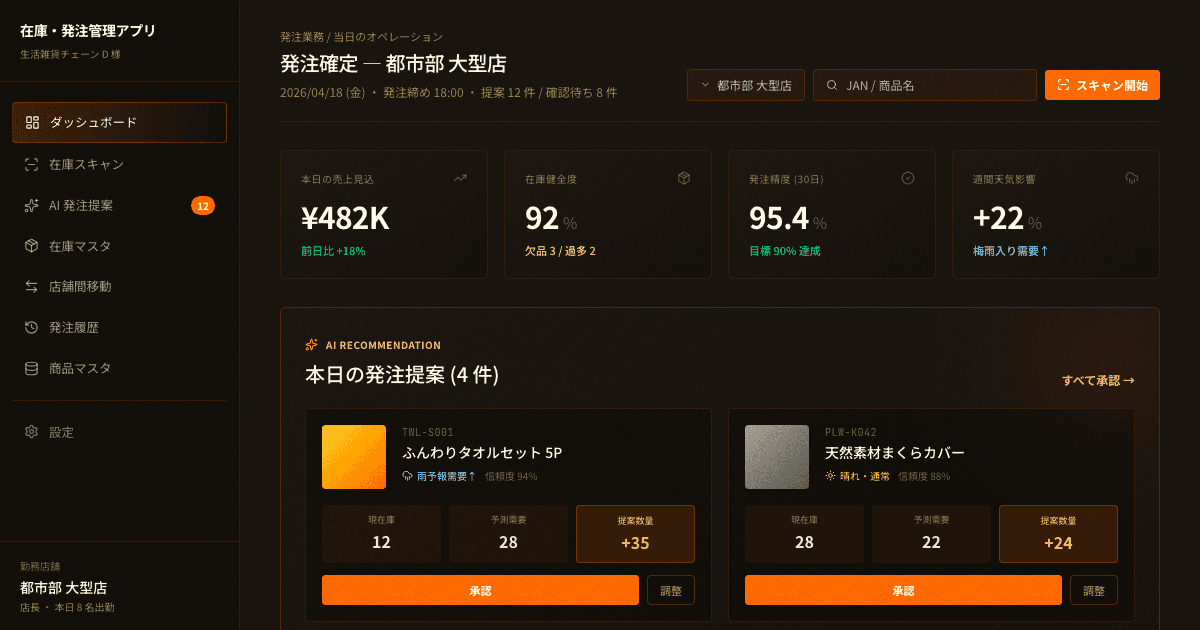The image size is (1200, 630).
Task: Click the weather cloud icon on 週間天気影響 card
Action: 1132,178
